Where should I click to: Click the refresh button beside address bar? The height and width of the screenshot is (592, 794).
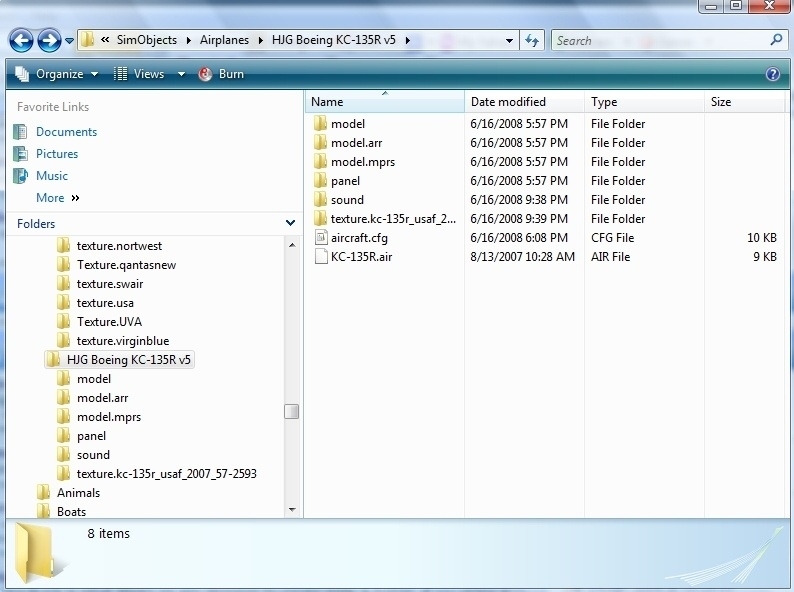[532, 40]
